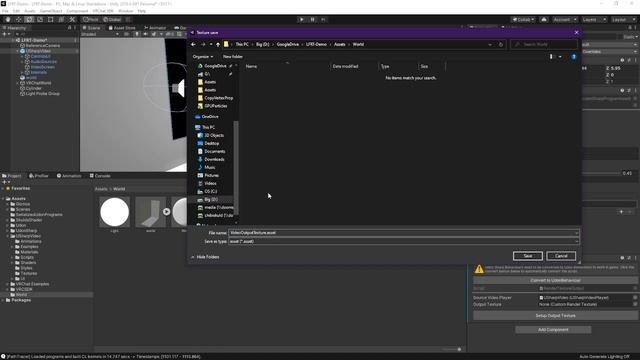Click the Step button in Unity
Viewport: 640px width, 360px height.
(323, 20)
